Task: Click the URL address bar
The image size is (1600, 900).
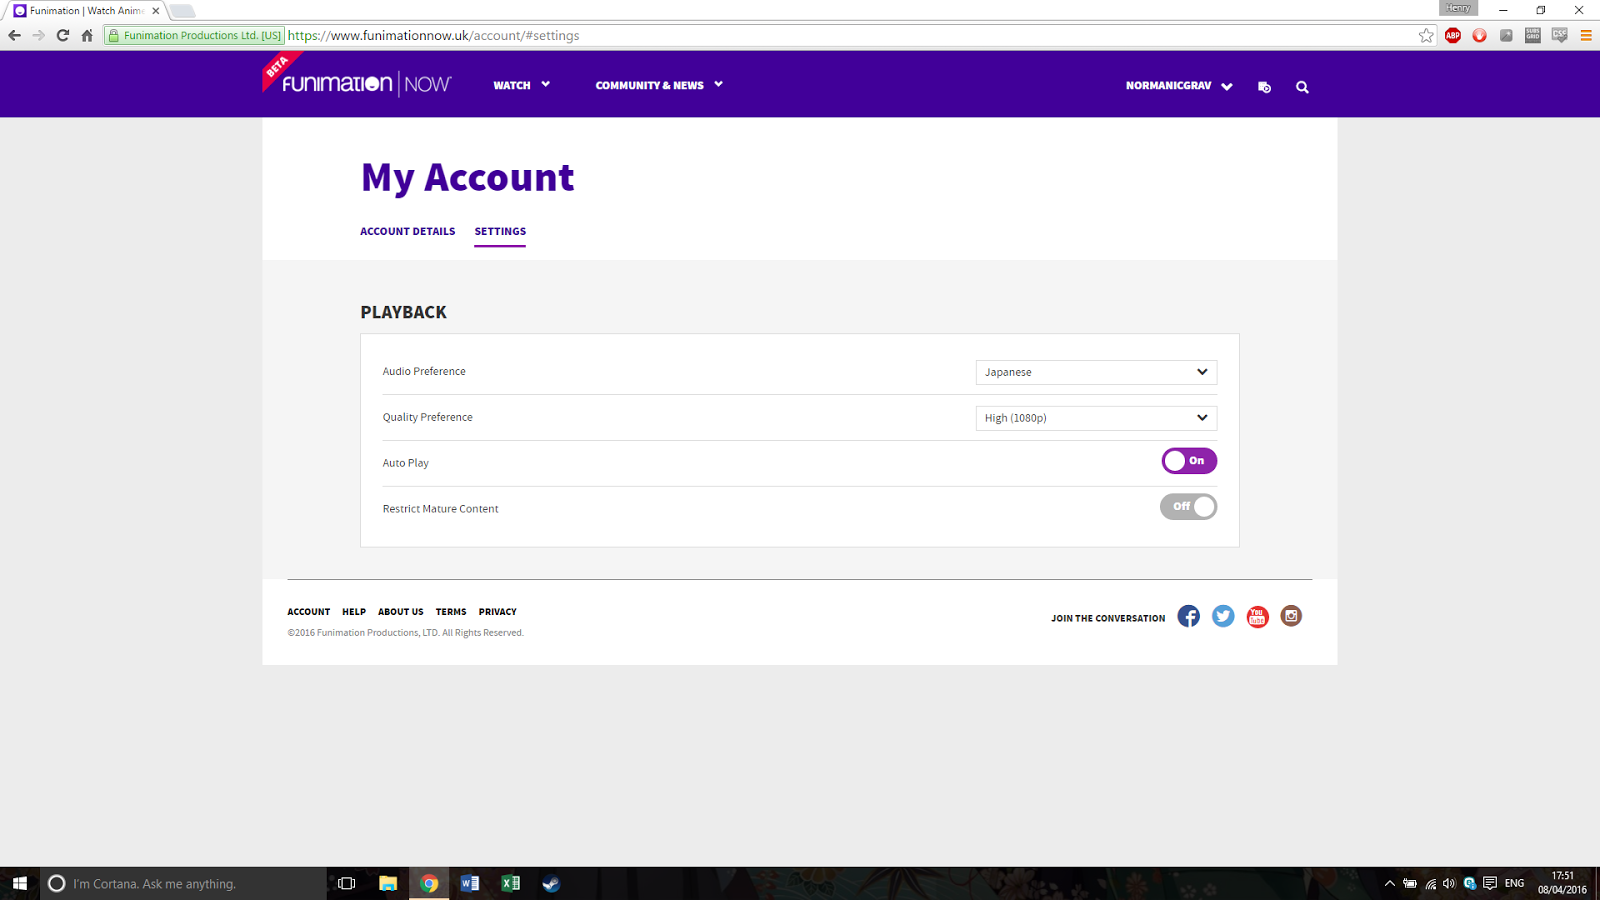Action: coord(850,35)
